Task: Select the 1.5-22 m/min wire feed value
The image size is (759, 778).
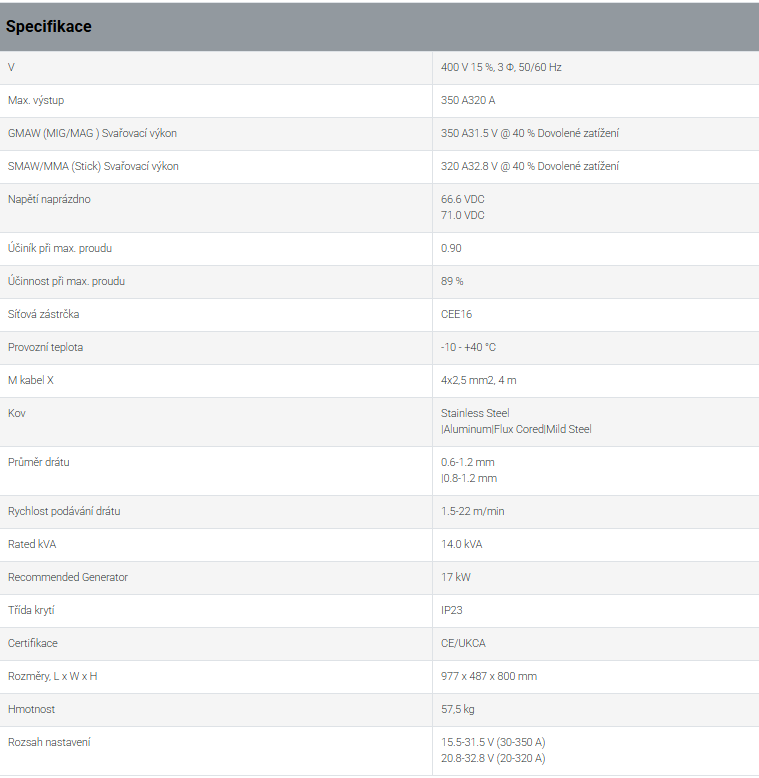Action: coord(472,512)
